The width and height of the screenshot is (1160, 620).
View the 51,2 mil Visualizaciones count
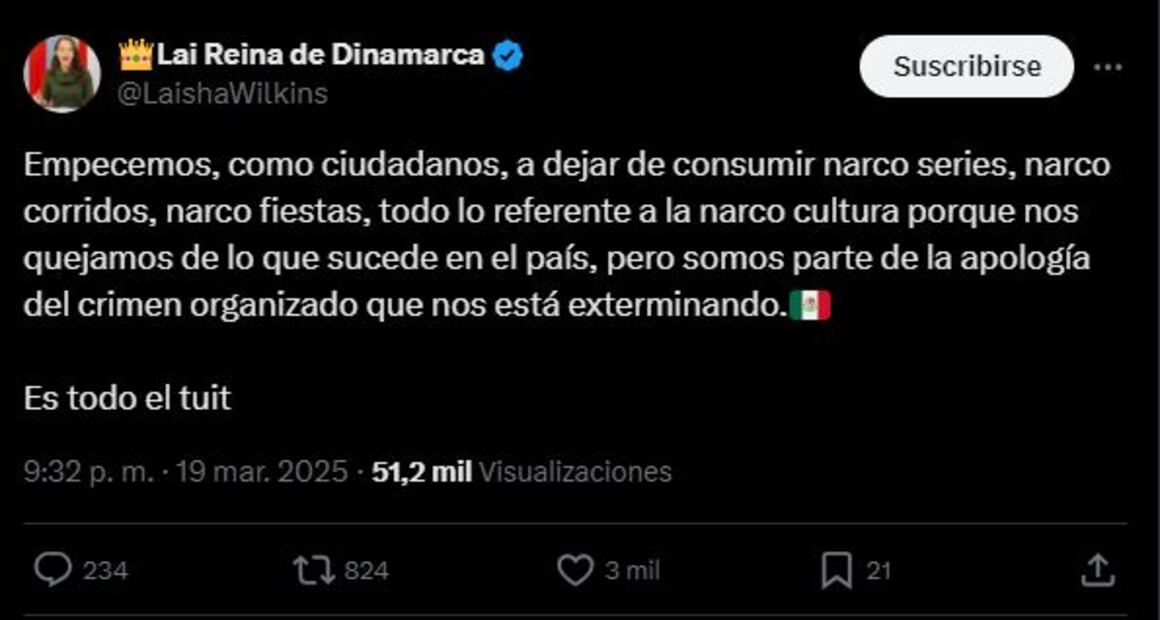point(522,471)
